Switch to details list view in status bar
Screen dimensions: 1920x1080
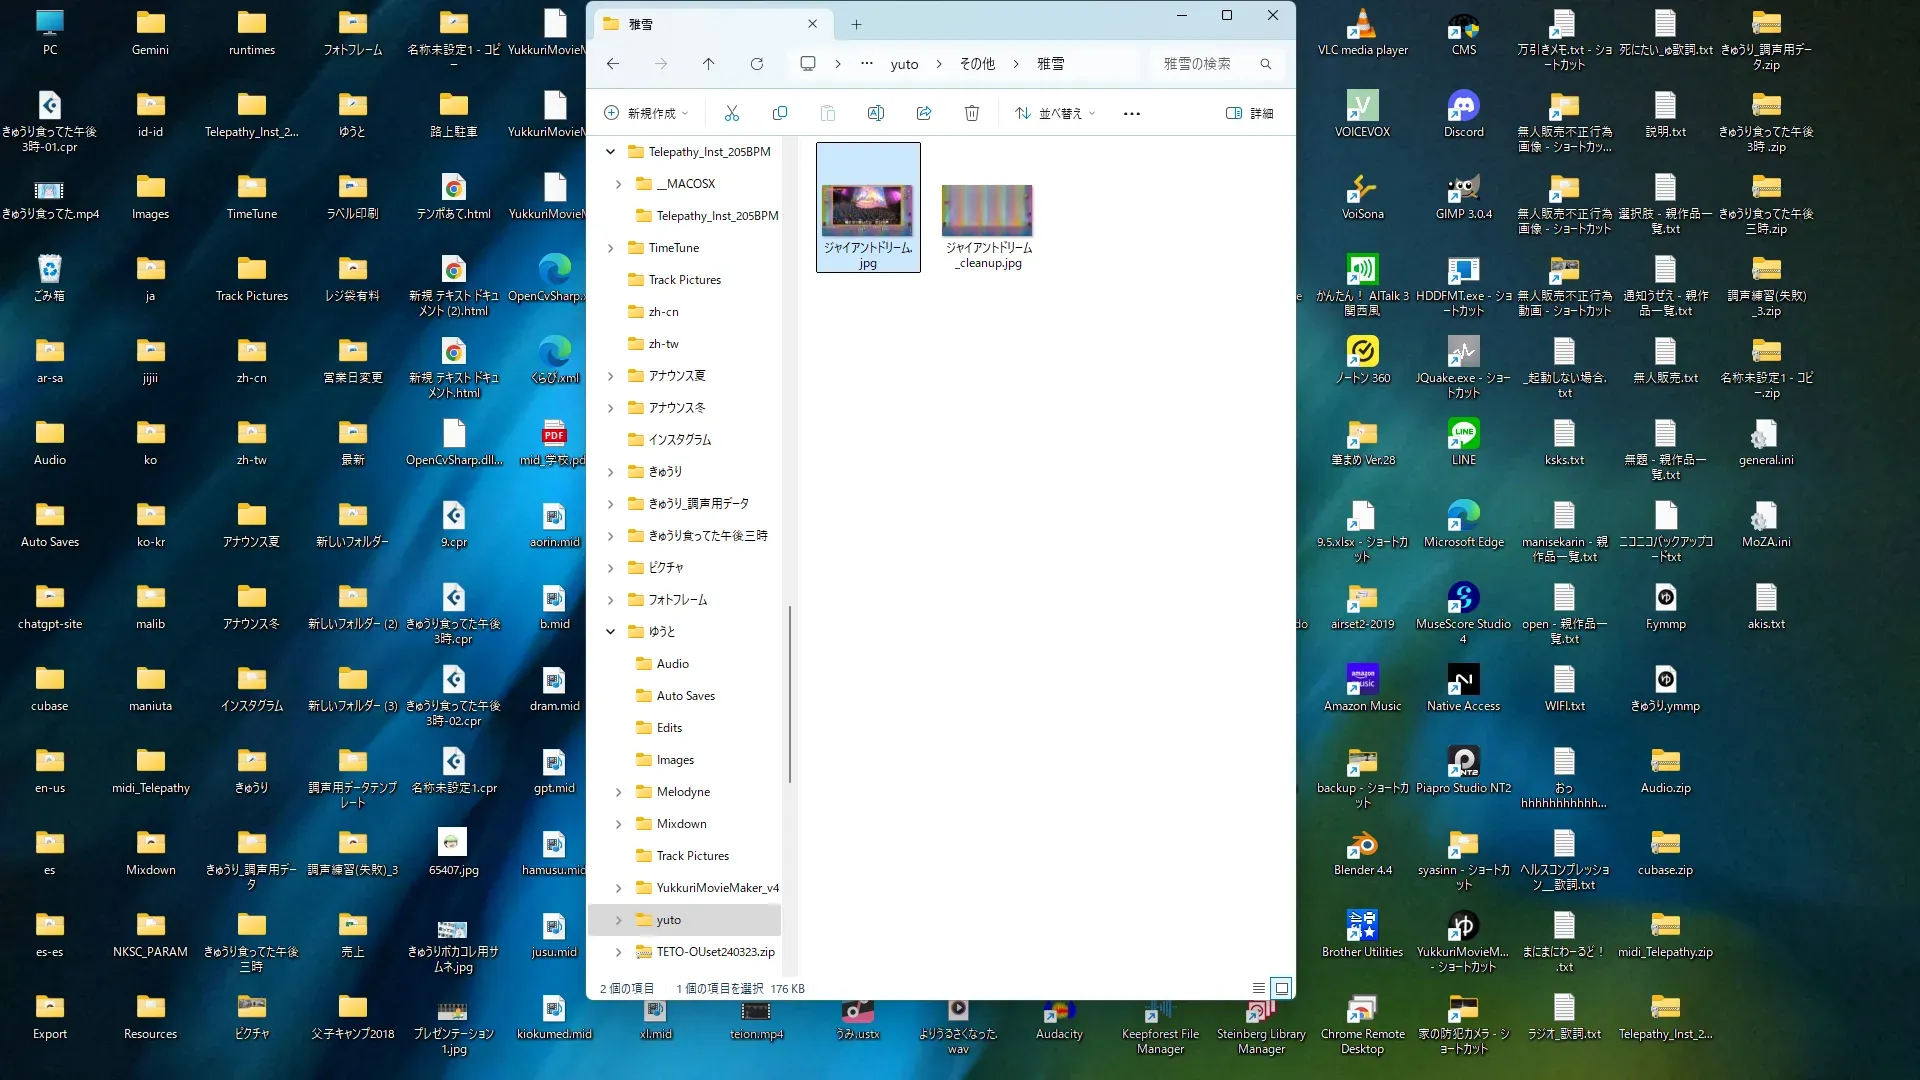1259,988
